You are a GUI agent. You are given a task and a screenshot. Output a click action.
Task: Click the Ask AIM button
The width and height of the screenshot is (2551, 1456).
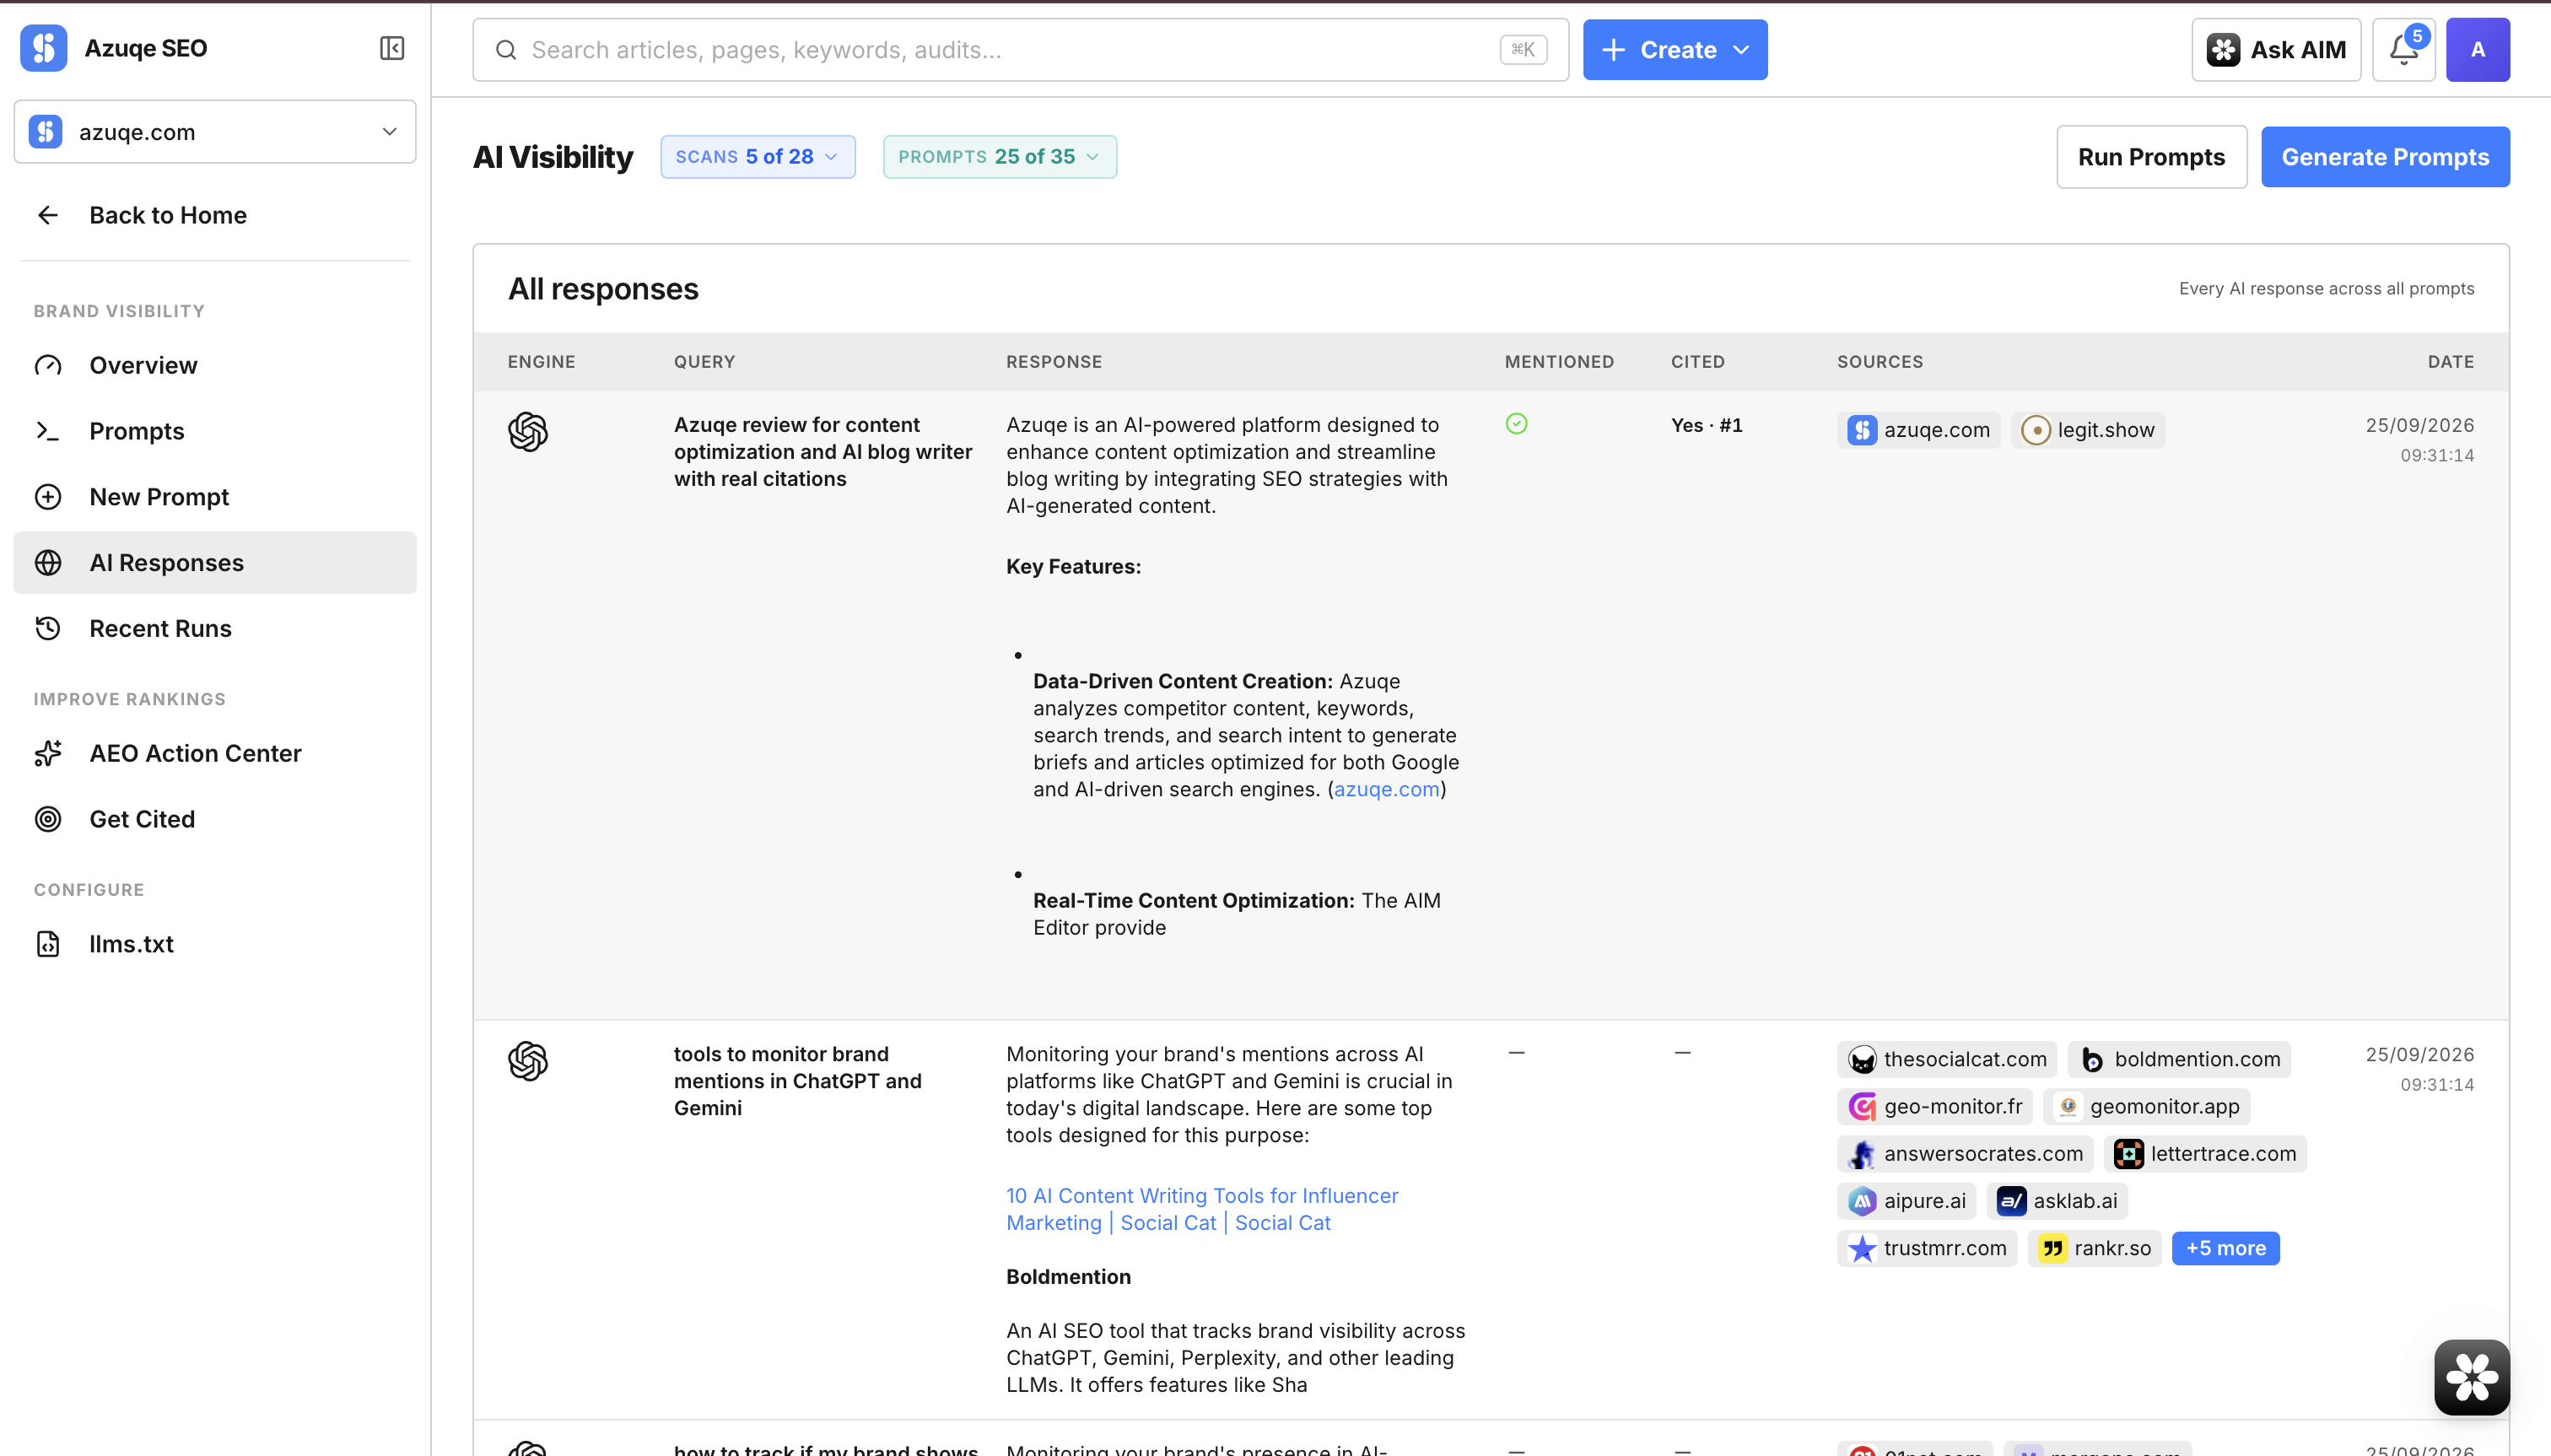(2276, 50)
